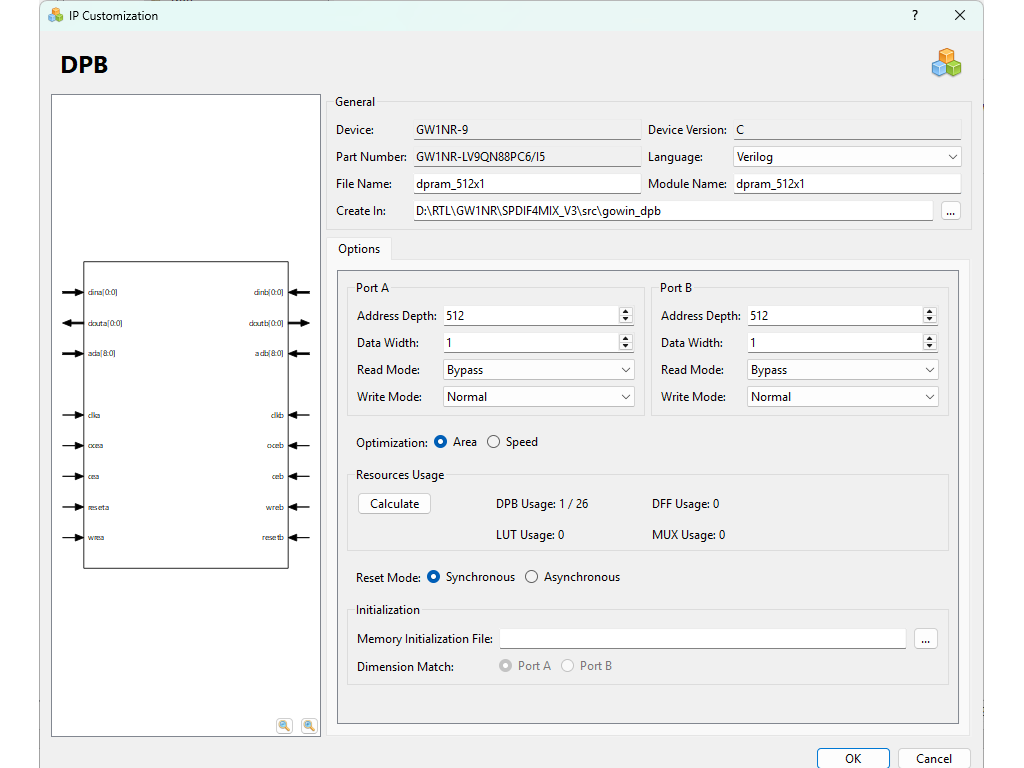Image resolution: width=1024 pixels, height=768 pixels.
Task: Open the Language dropdown showing Verilog
Action: [x=847, y=157]
